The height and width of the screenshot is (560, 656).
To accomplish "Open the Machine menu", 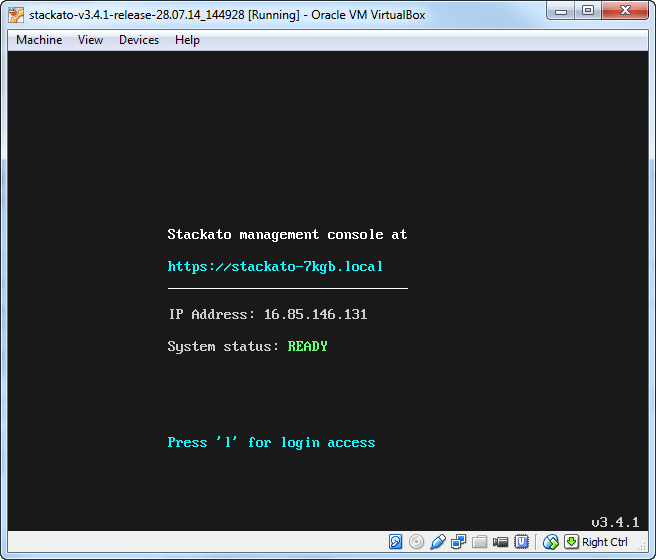I will (x=39, y=40).
